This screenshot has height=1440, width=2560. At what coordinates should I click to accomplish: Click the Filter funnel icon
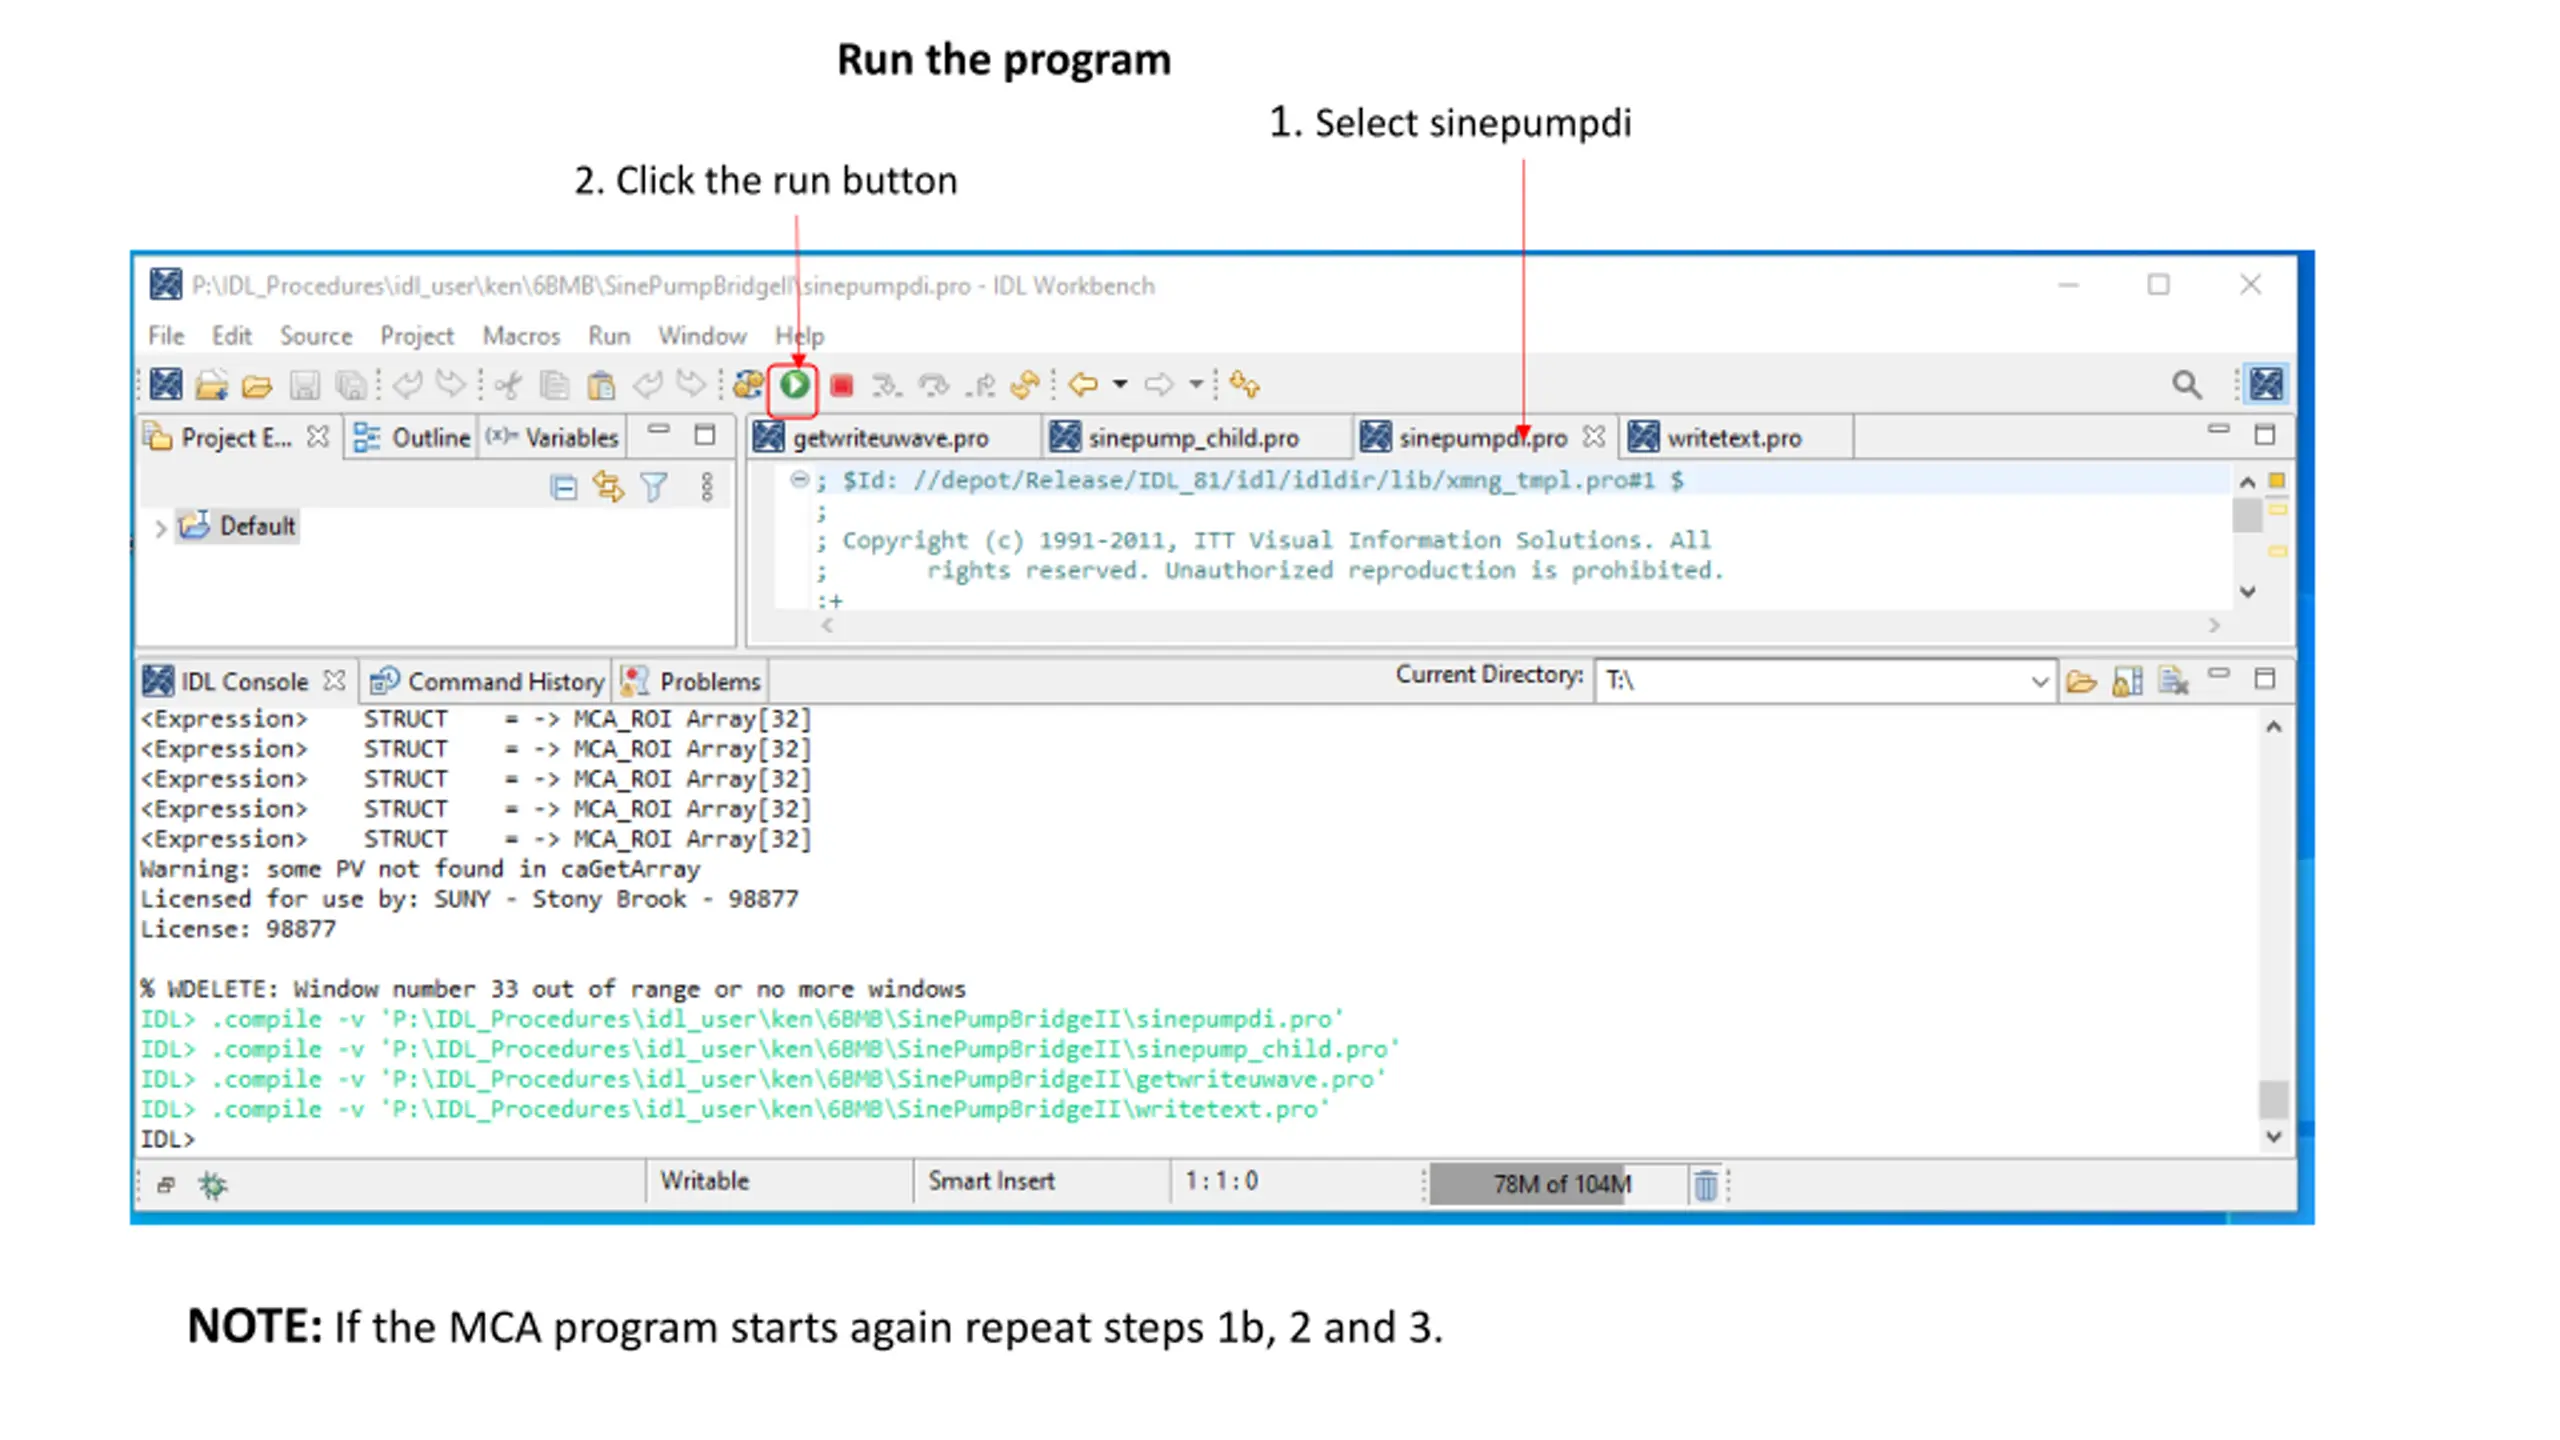(x=654, y=487)
